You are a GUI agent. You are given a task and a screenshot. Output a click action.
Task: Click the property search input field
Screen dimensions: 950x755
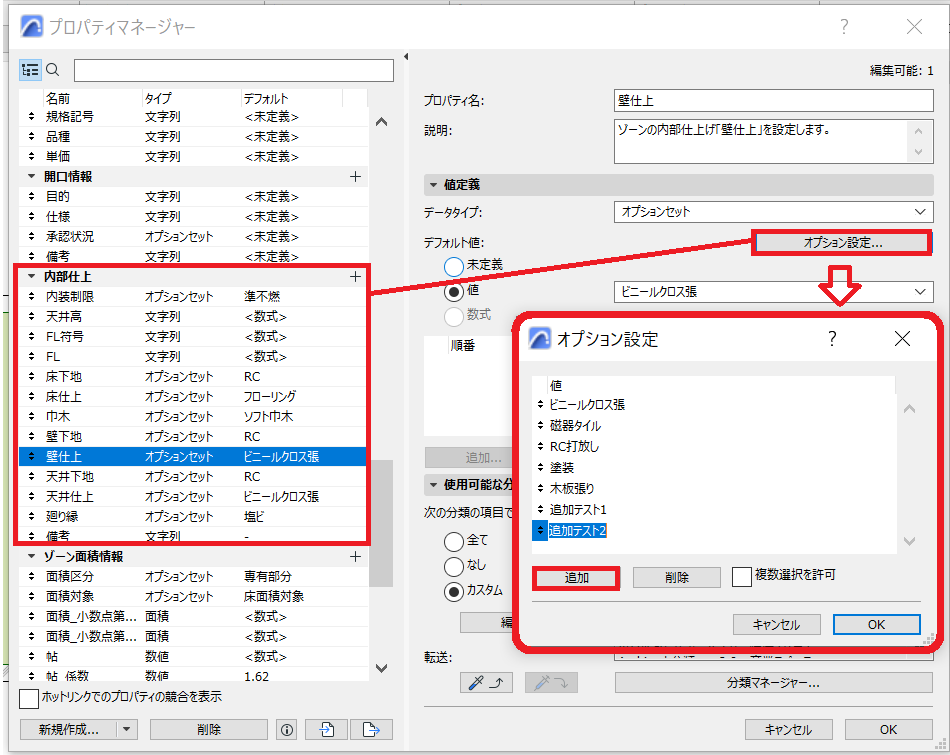[x=234, y=70]
